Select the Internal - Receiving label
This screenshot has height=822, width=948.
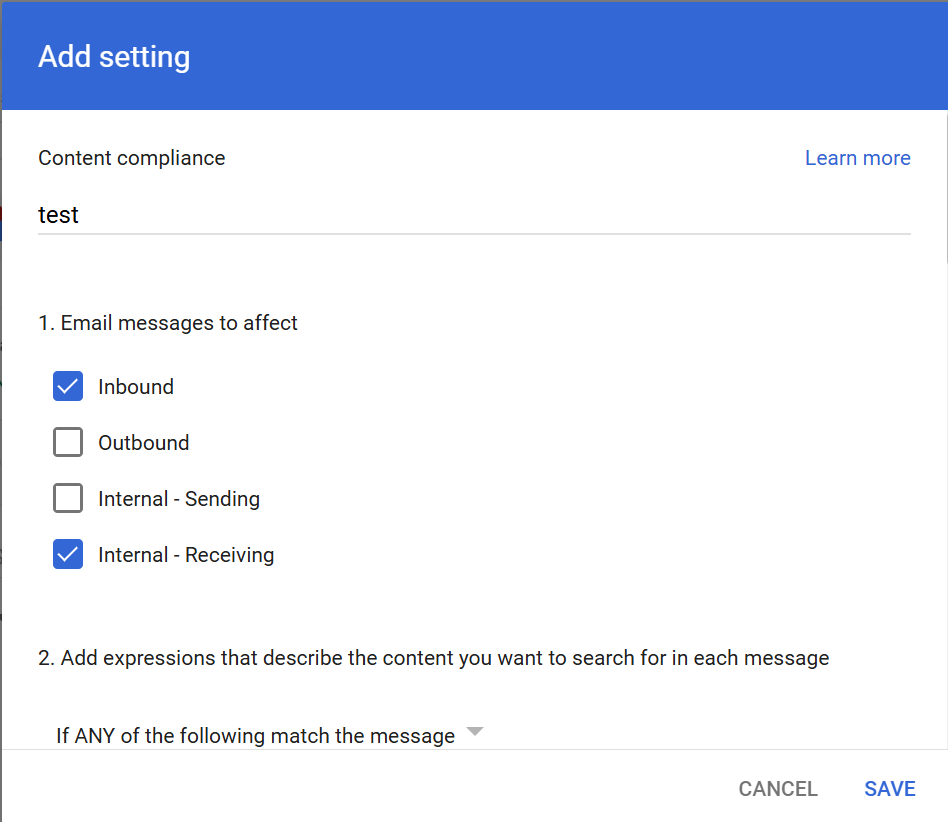[186, 555]
